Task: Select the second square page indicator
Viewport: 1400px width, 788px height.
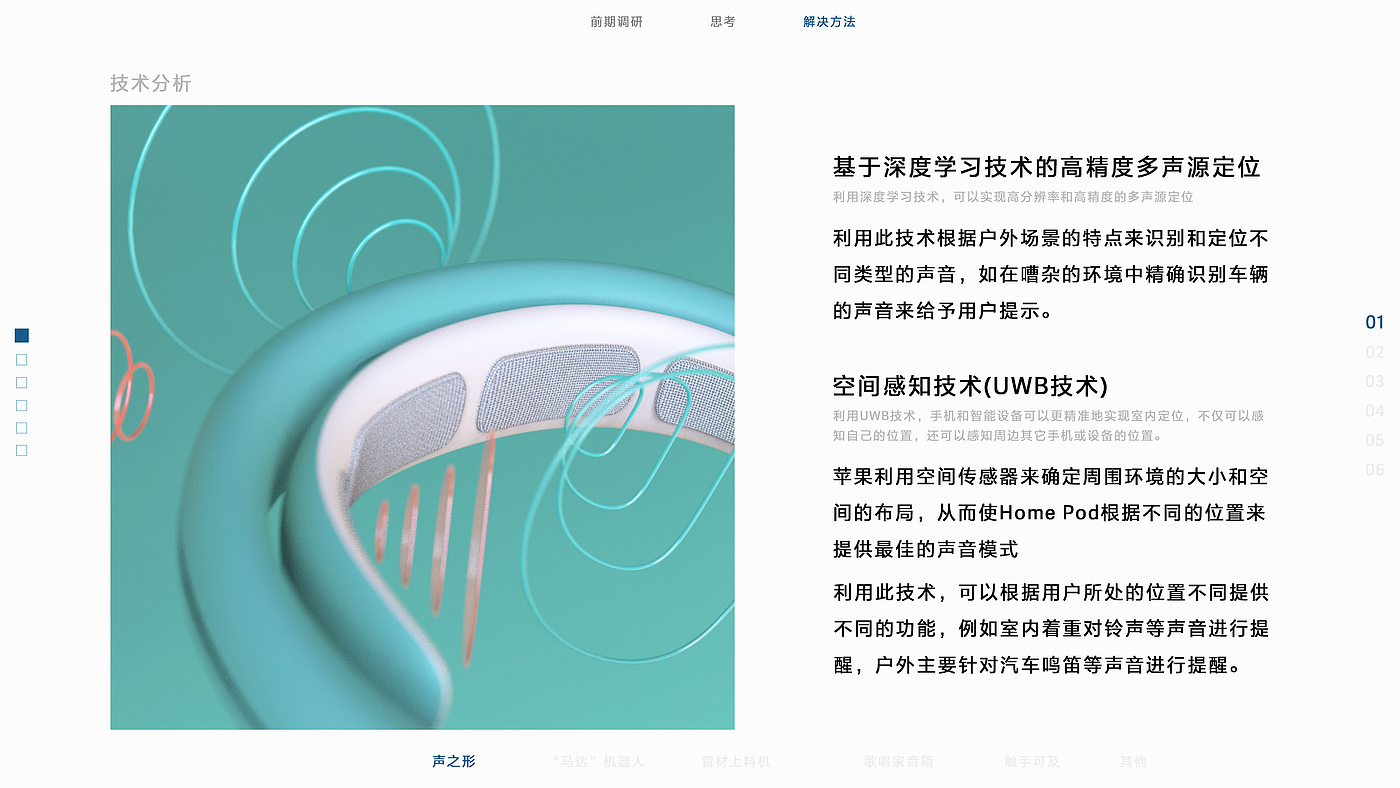Action: 22,360
